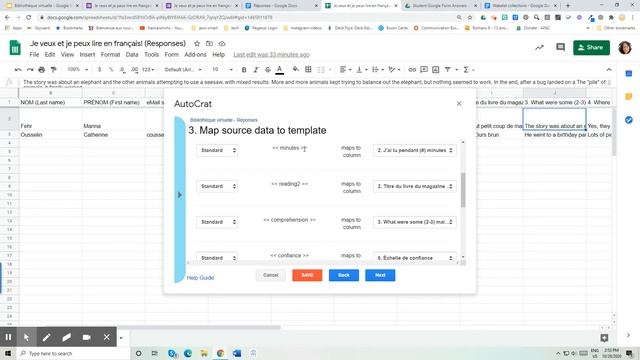
Task: Click the Insert chart icon
Action: (x=436, y=70)
